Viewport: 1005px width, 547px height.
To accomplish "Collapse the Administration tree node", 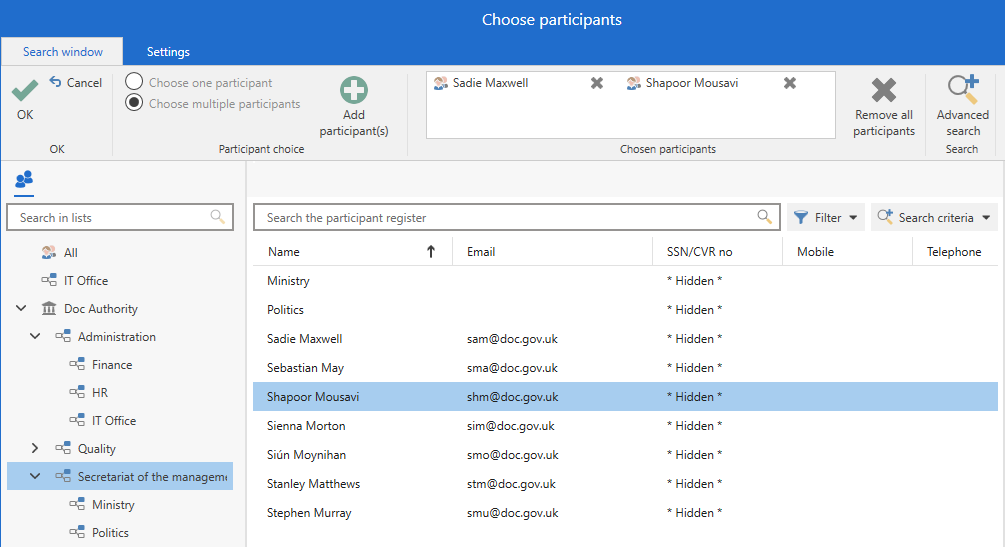I will click(35, 336).
